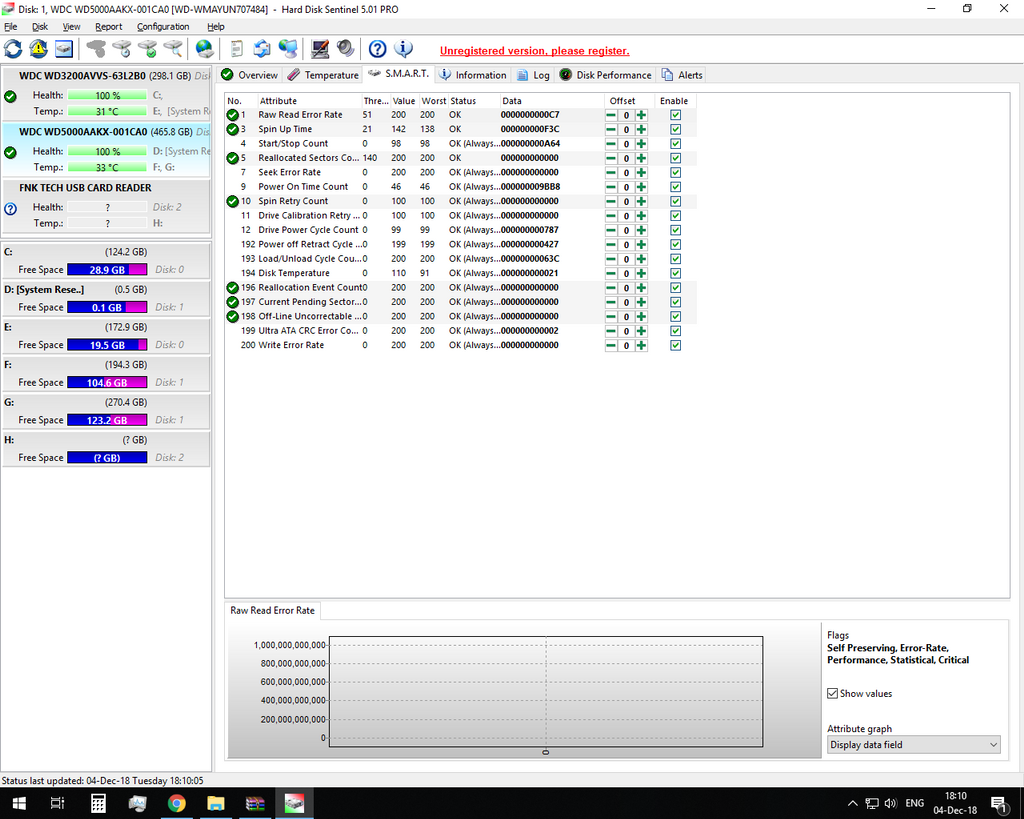Switch to the Information tab
Viewport: 1024px width, 819px height.
point(473,75)
